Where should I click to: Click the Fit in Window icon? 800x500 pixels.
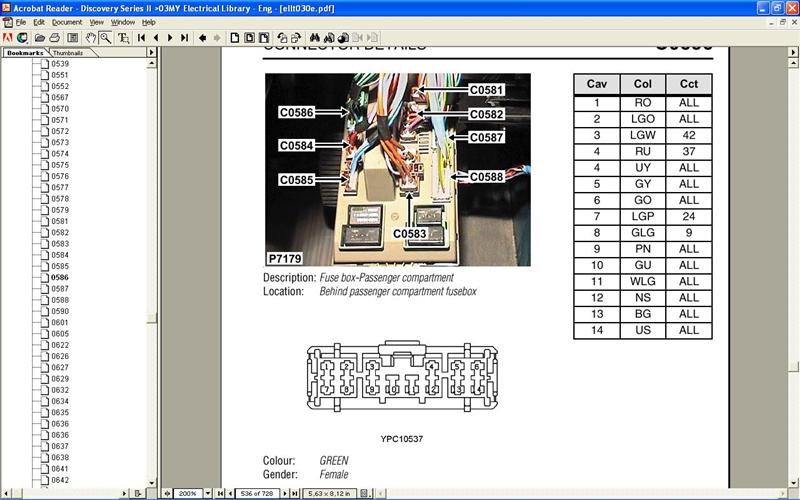249,38
